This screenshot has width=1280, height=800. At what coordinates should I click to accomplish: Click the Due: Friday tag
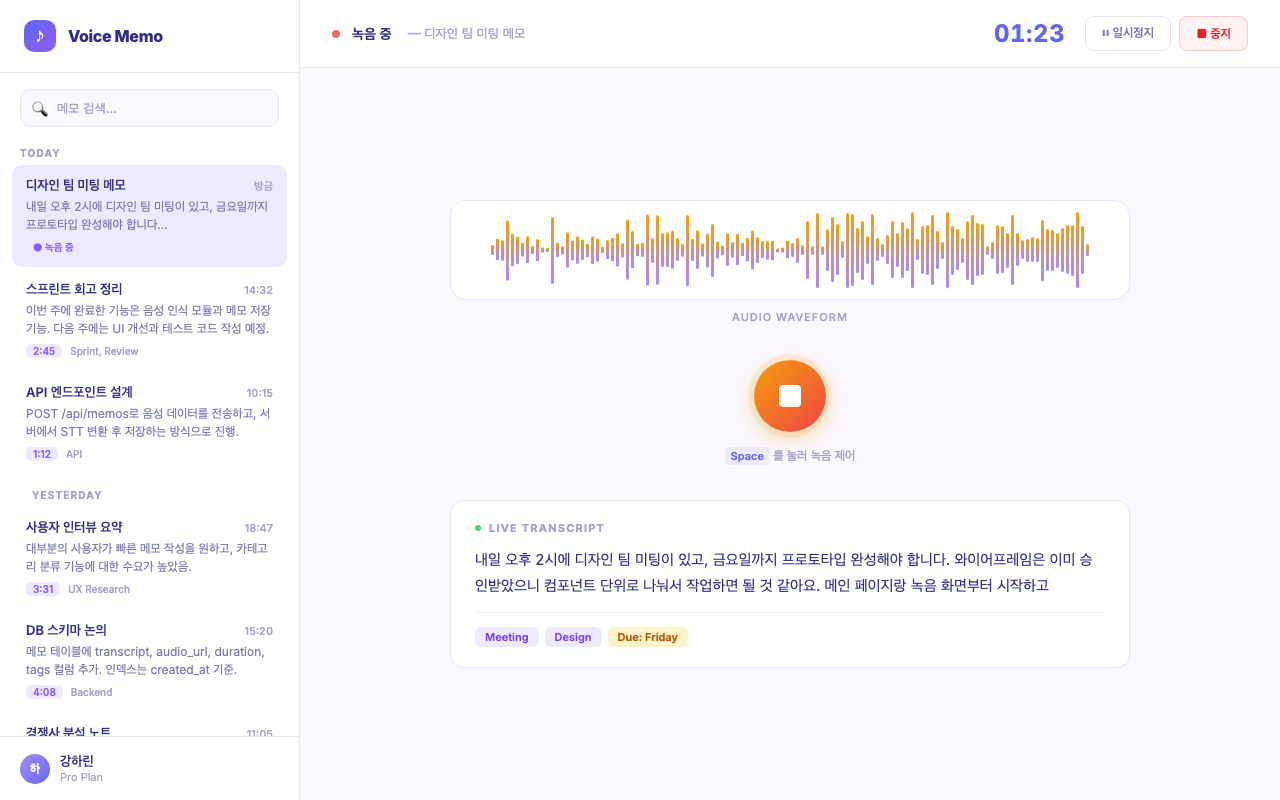(x=647, y=637)
